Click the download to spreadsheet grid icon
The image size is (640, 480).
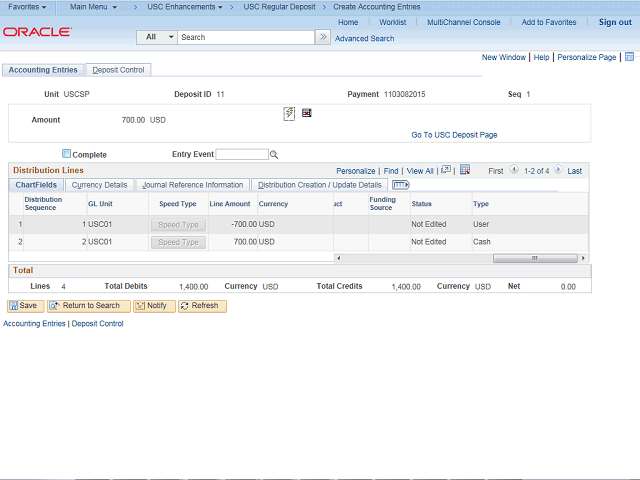[465, 170]
